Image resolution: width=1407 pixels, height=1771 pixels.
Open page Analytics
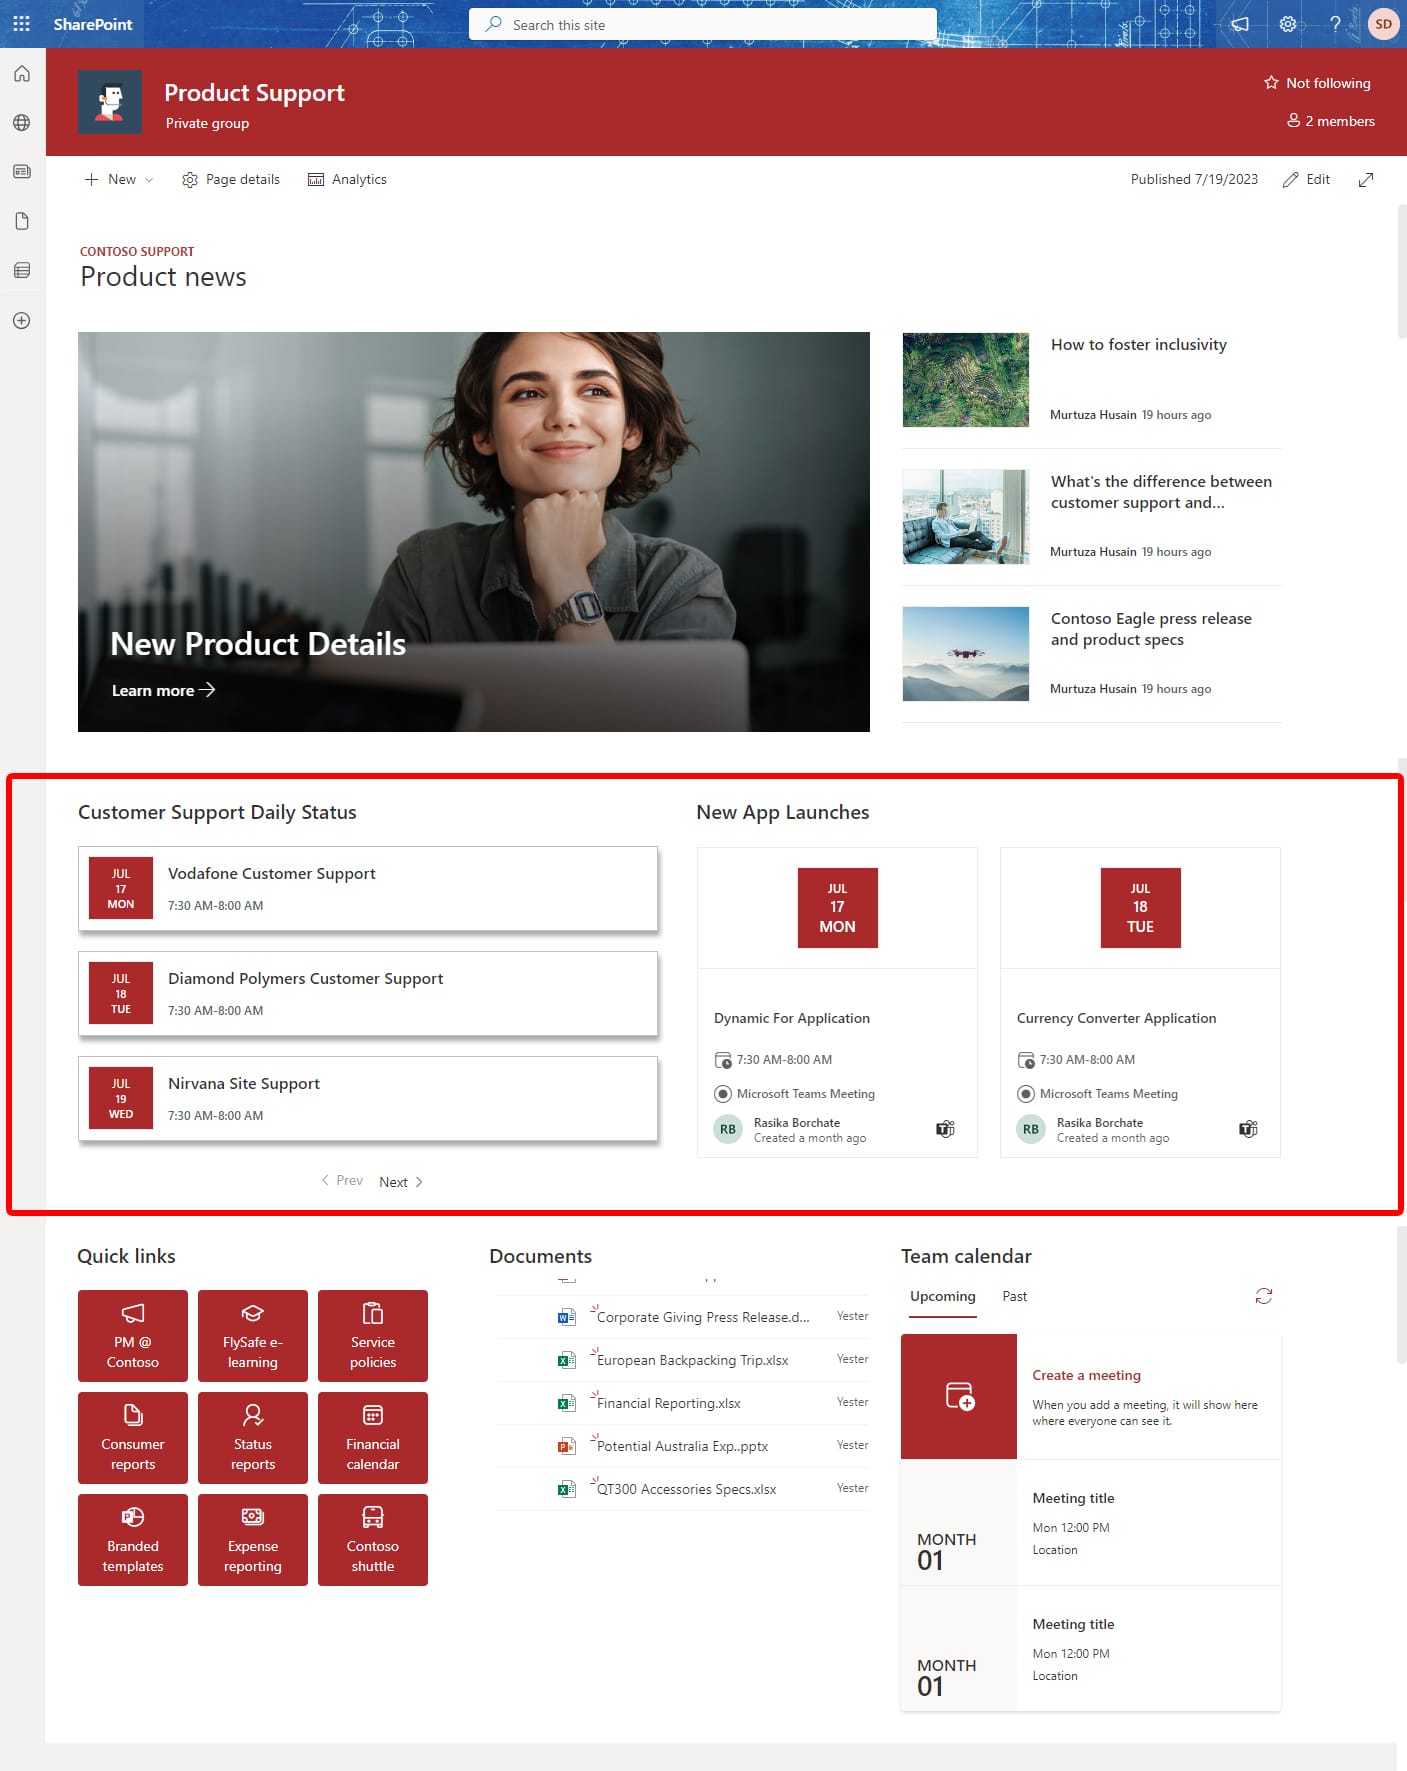(347, 179)
